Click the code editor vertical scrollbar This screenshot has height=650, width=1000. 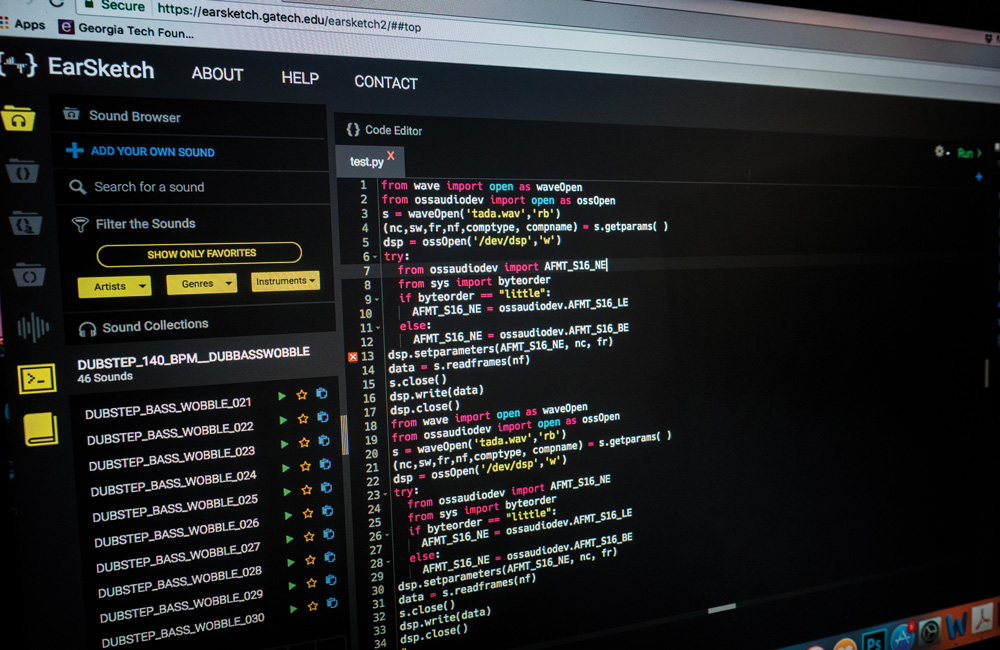(x=987, y=373)
